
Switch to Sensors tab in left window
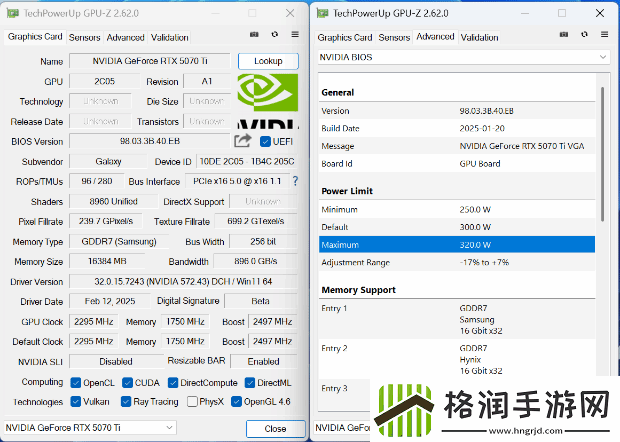(x=84, y=37)
